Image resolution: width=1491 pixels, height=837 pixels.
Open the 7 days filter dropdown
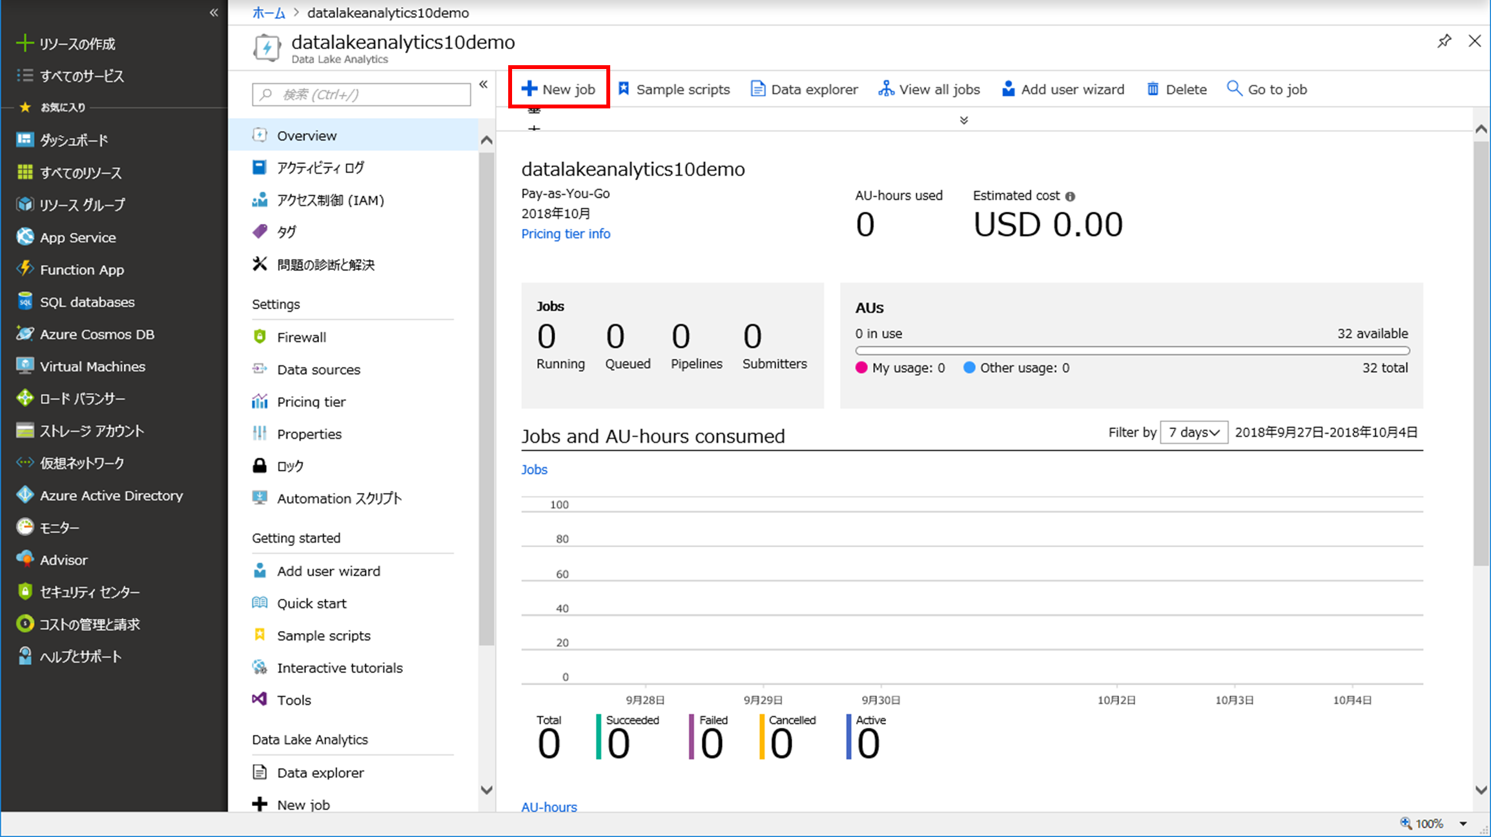[x=1194, y=432]
